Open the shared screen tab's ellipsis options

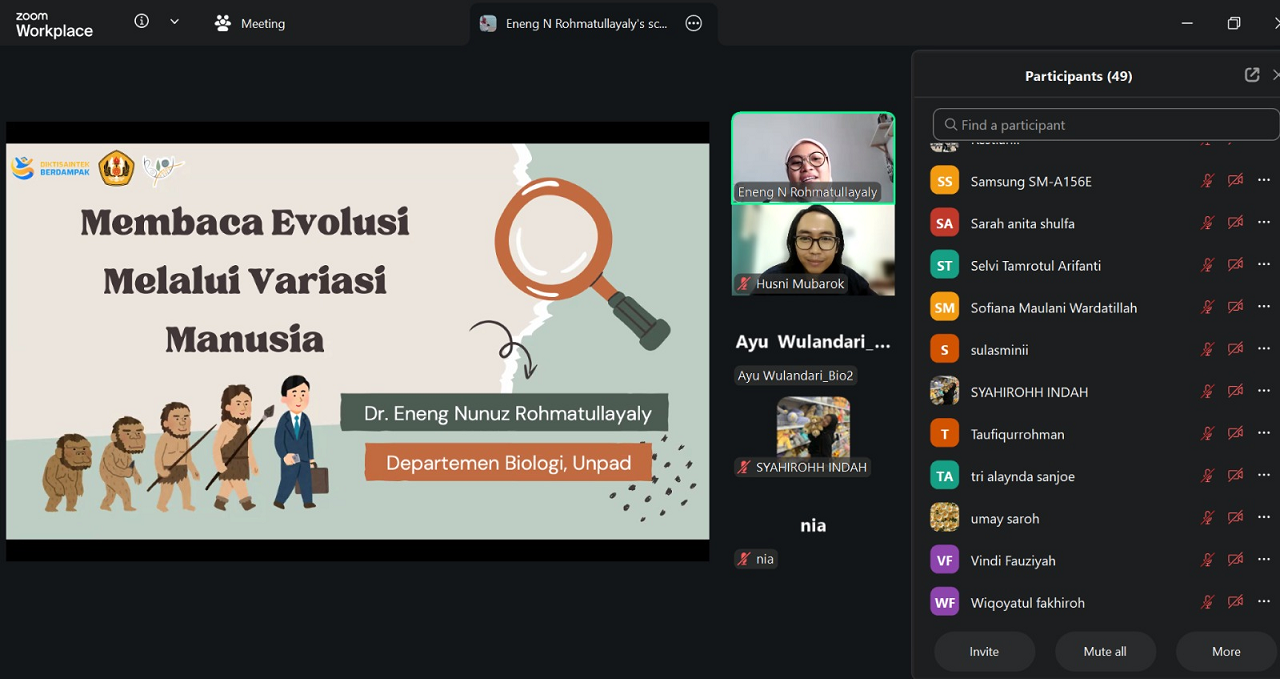pyautogui.click(x=694, y=23)
